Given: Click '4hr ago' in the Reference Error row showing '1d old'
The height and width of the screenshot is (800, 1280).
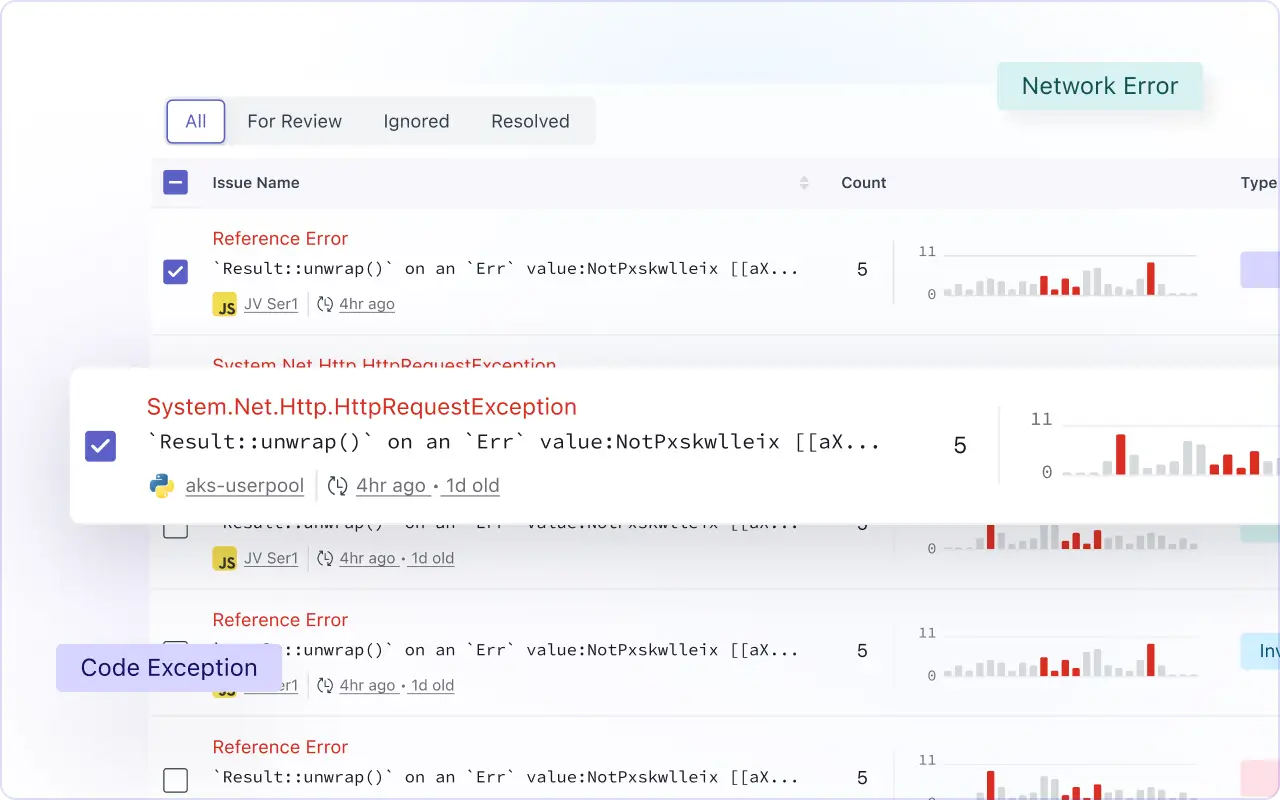Looking at the screenshot, I should 367,685.
